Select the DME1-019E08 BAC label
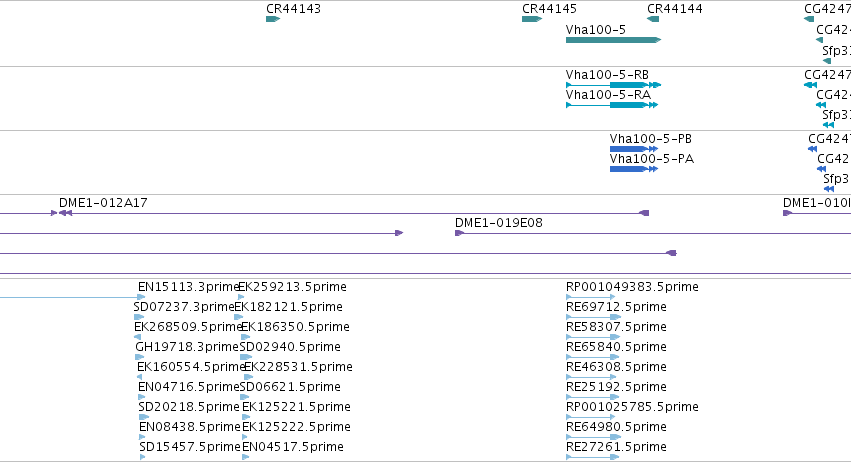Screen dimensions: 851x462 [499, 223]
